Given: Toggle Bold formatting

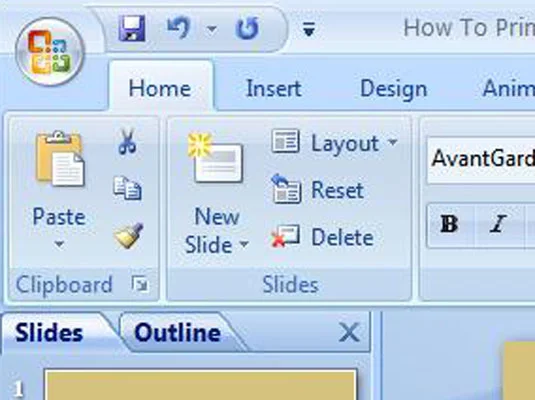Looking at the screenshot, I should click(x=449, y=224).
